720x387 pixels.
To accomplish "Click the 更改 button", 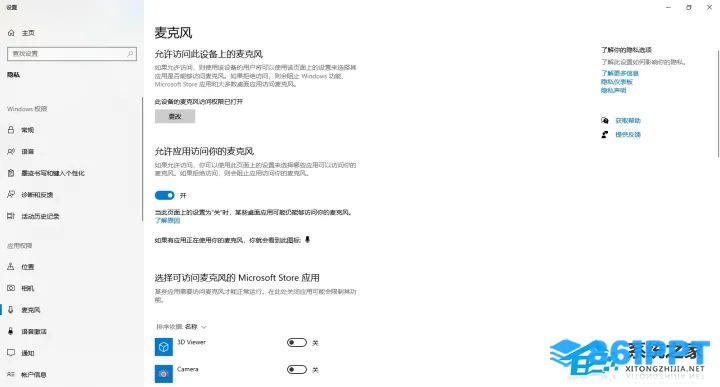I will click(175, 117).
